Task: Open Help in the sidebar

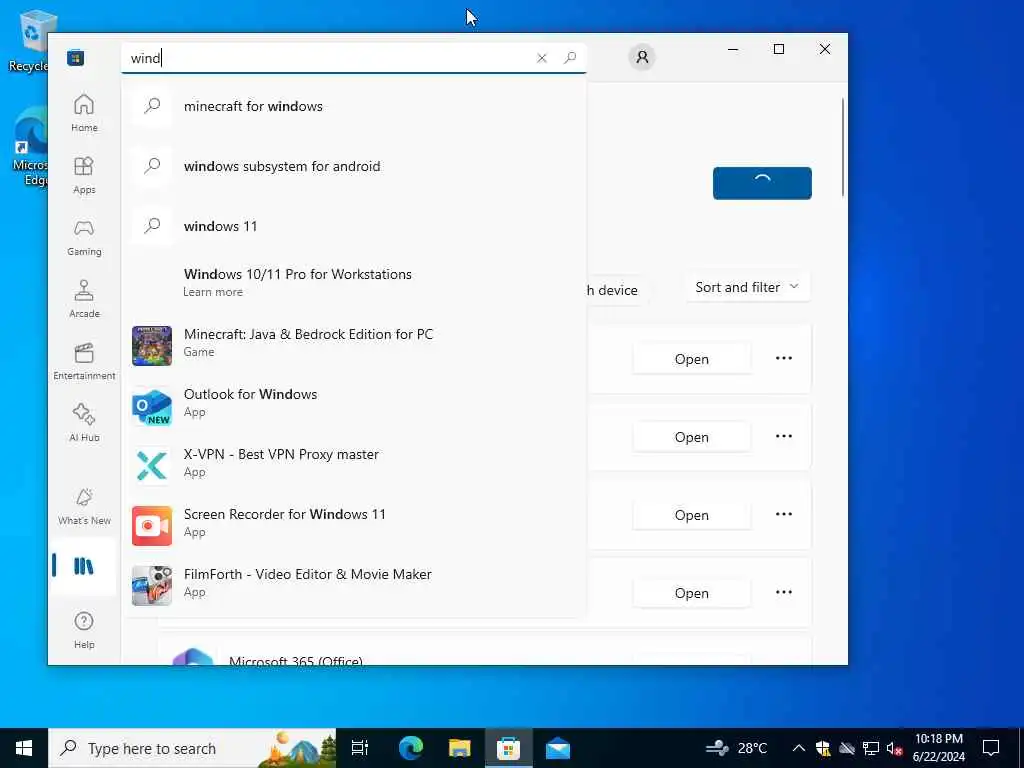Action: click(x=84, y=630)
